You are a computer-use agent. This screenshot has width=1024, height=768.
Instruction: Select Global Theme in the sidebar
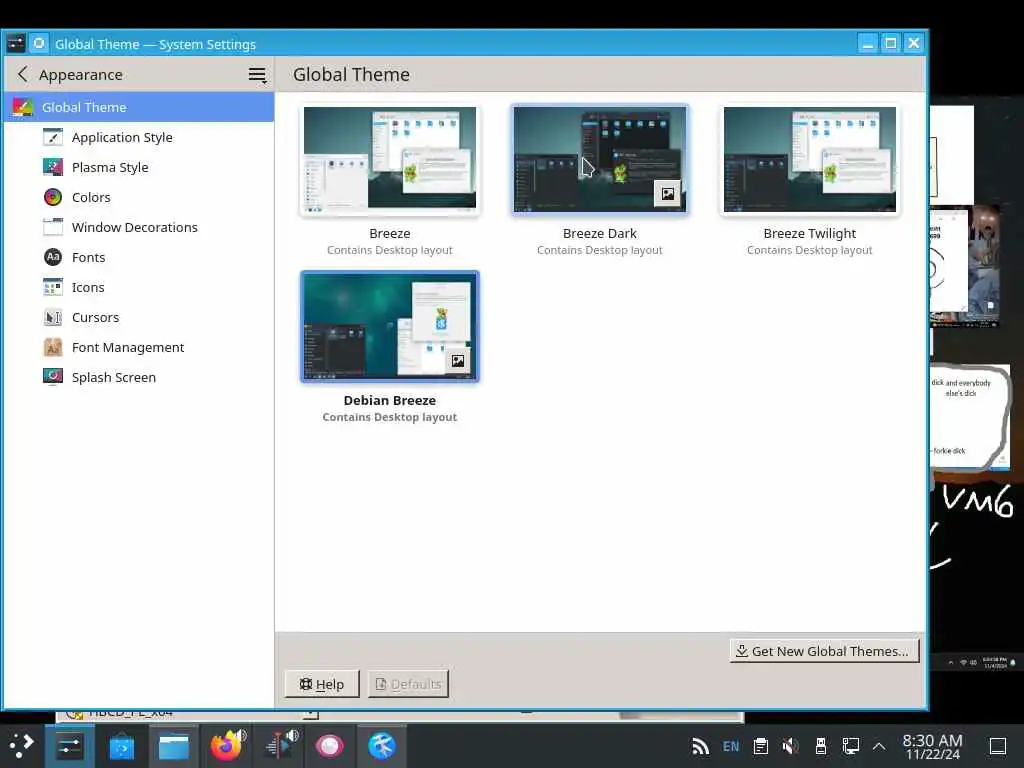pyautogui.click(x=138, y=107)
